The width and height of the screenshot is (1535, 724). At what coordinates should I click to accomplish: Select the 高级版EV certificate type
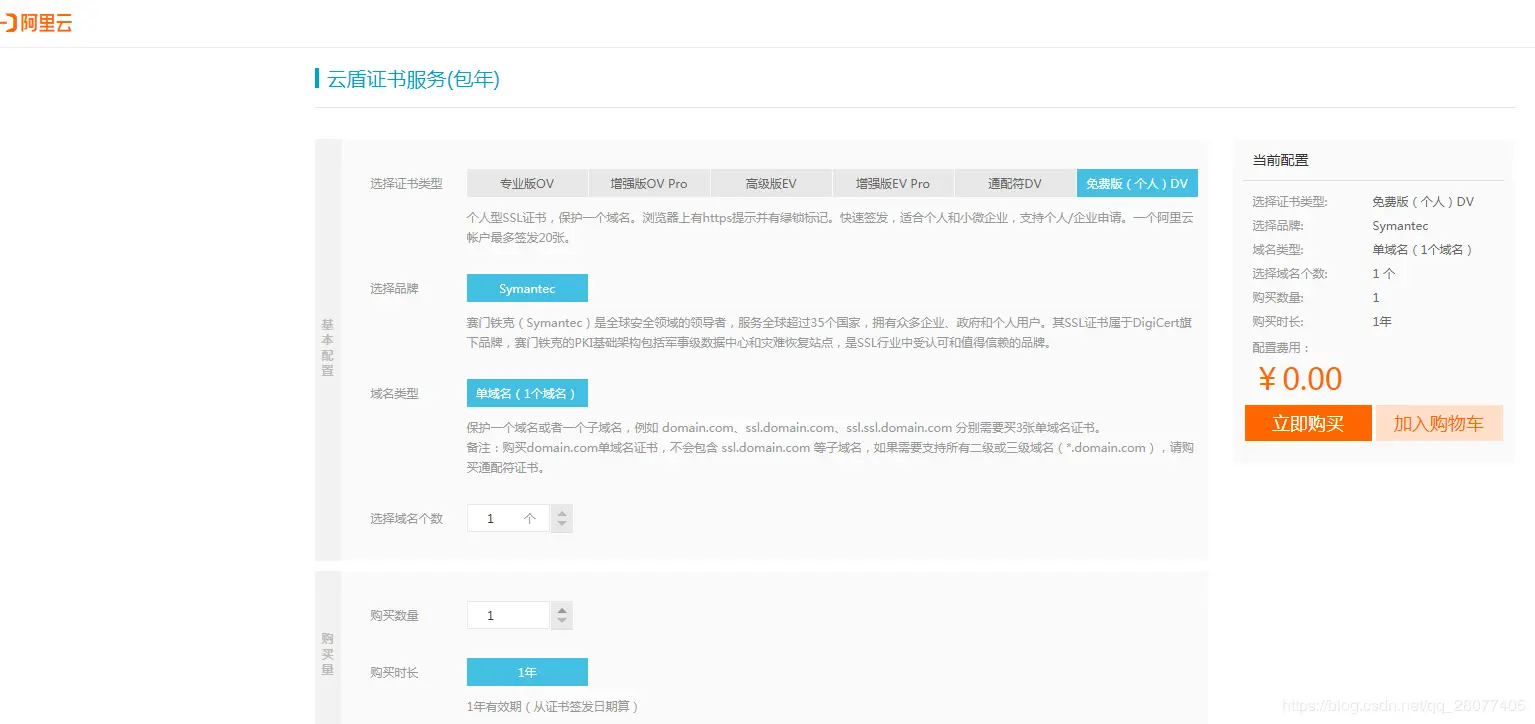[771, 183]
